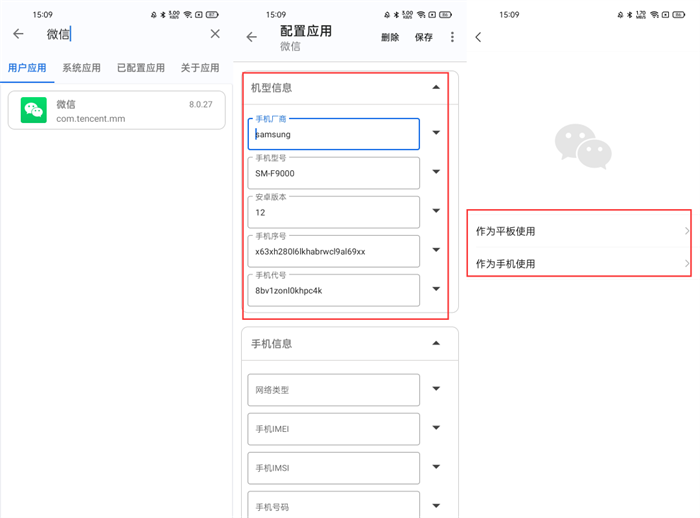Edit the 安卓版本 field showing 12

click(333, 212)
